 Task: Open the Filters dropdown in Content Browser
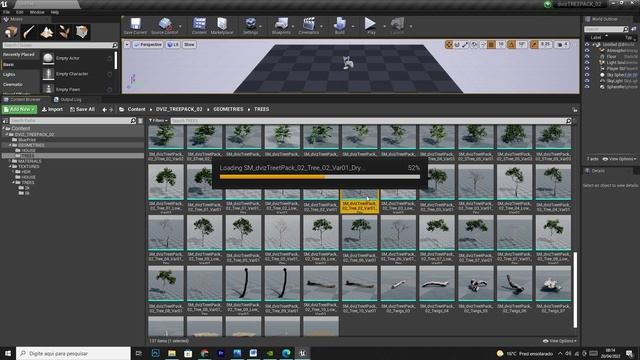coord(158,121)
